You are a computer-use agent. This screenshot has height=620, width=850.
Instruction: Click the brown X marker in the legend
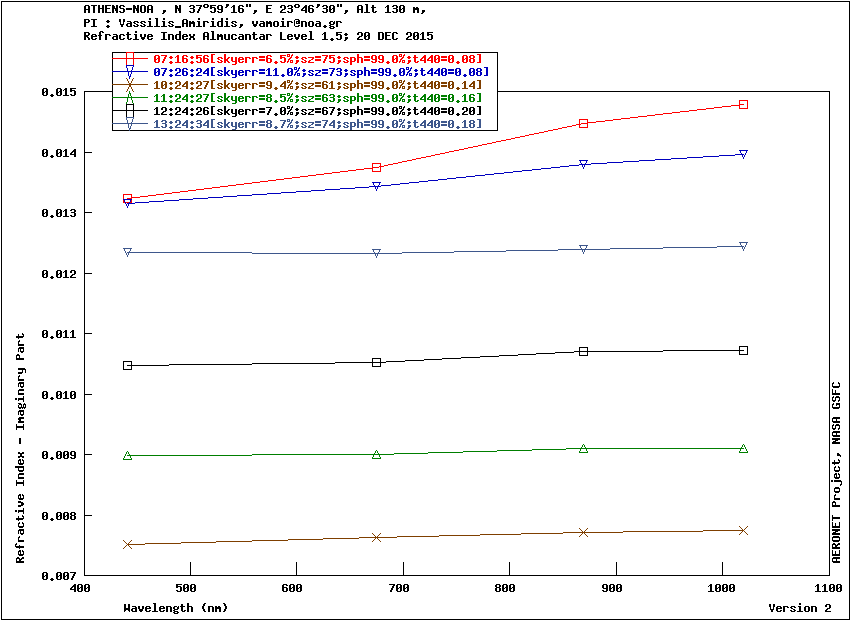(x=130, y=85)
